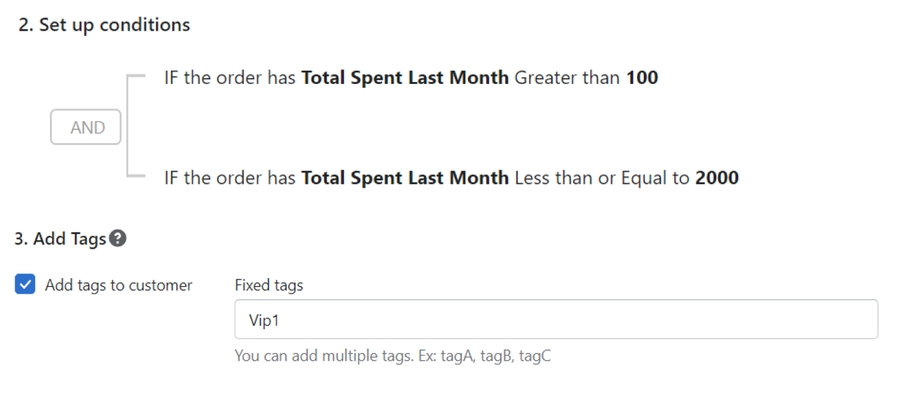Click the value 2000 in second condition

point(717,178)
